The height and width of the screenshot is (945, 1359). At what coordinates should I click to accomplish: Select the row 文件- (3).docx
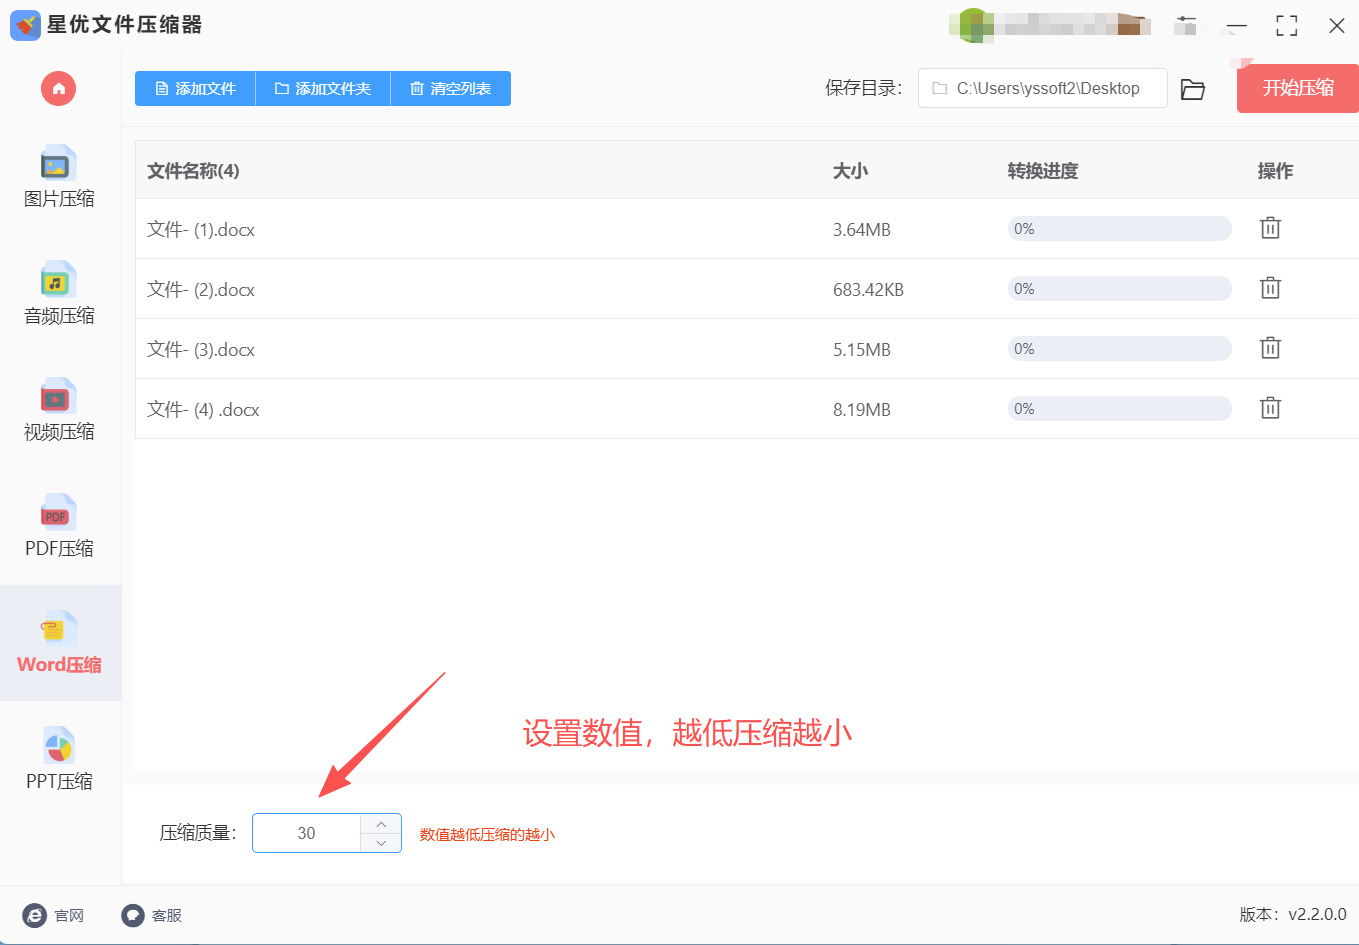tap(747, 349)
